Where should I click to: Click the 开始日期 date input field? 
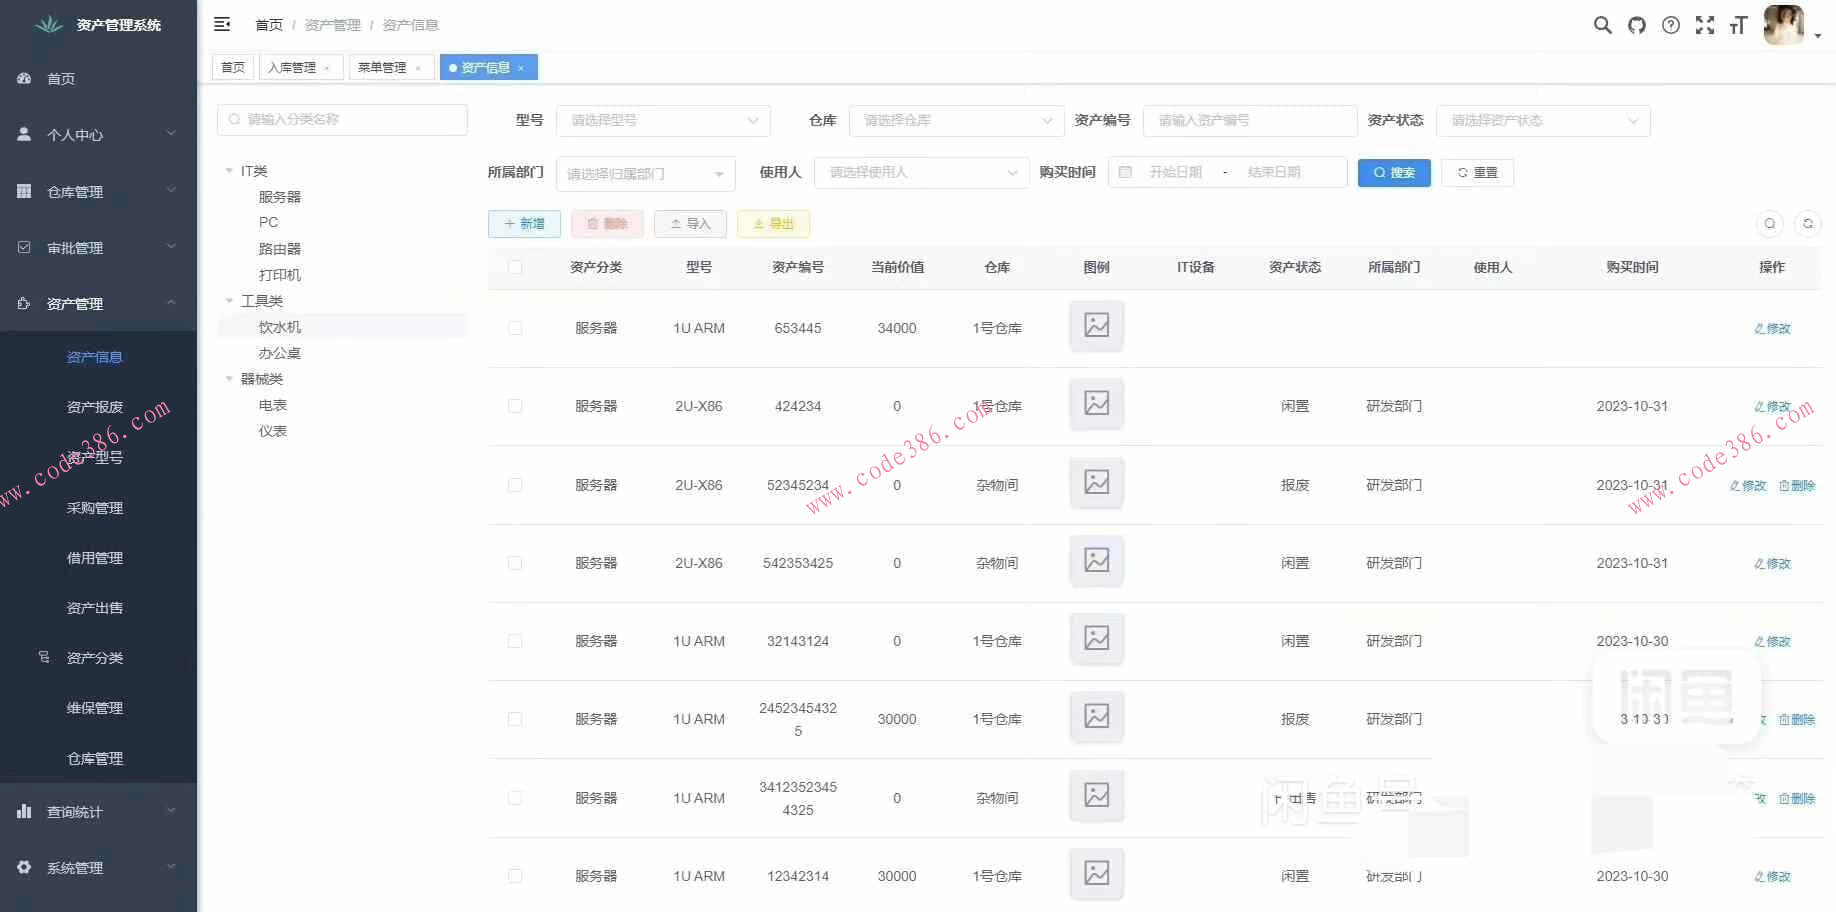(1180, 171)
